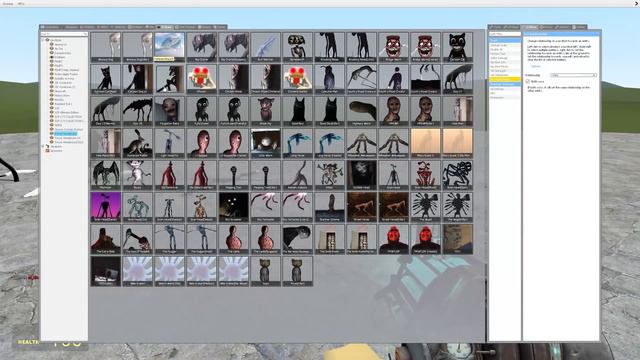Spawn the long-necked bird-beaked creature NPC

pyautogui.click(x=138, y=239)
